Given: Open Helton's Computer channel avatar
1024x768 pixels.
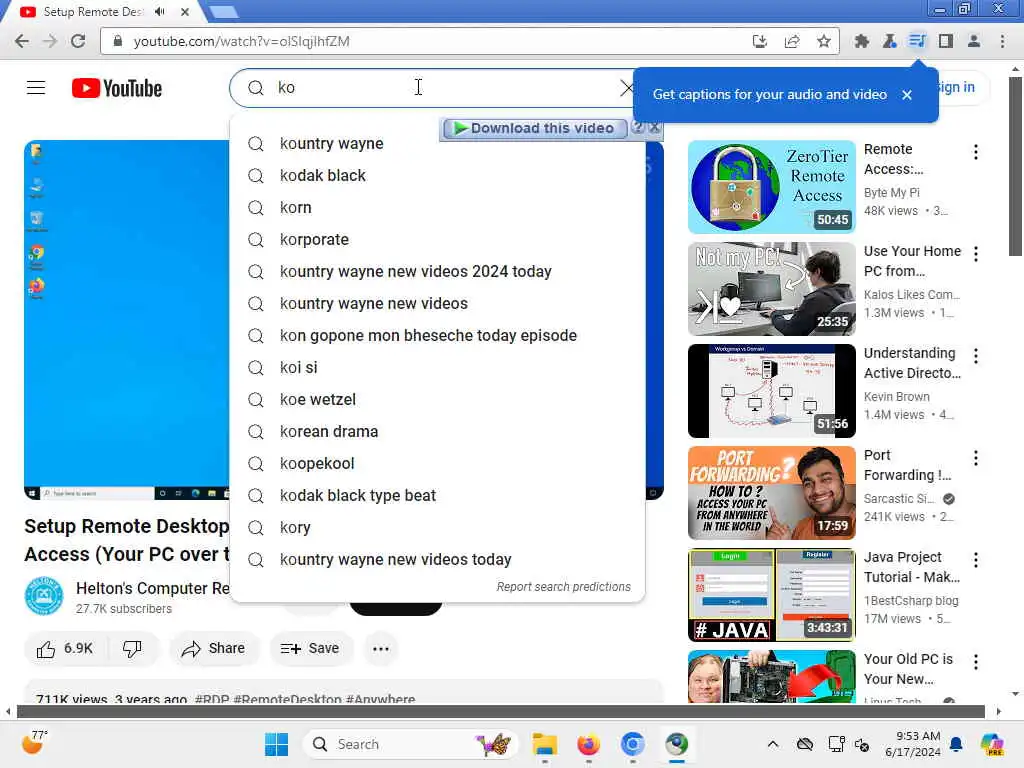Looking at the screenshot, I should (x=44, y=596).
